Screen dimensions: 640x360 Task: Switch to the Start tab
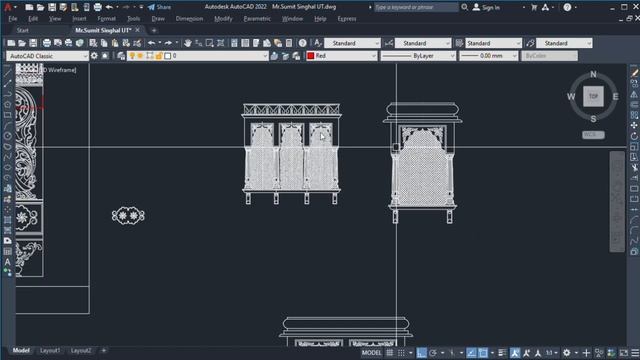click(23, 30)
